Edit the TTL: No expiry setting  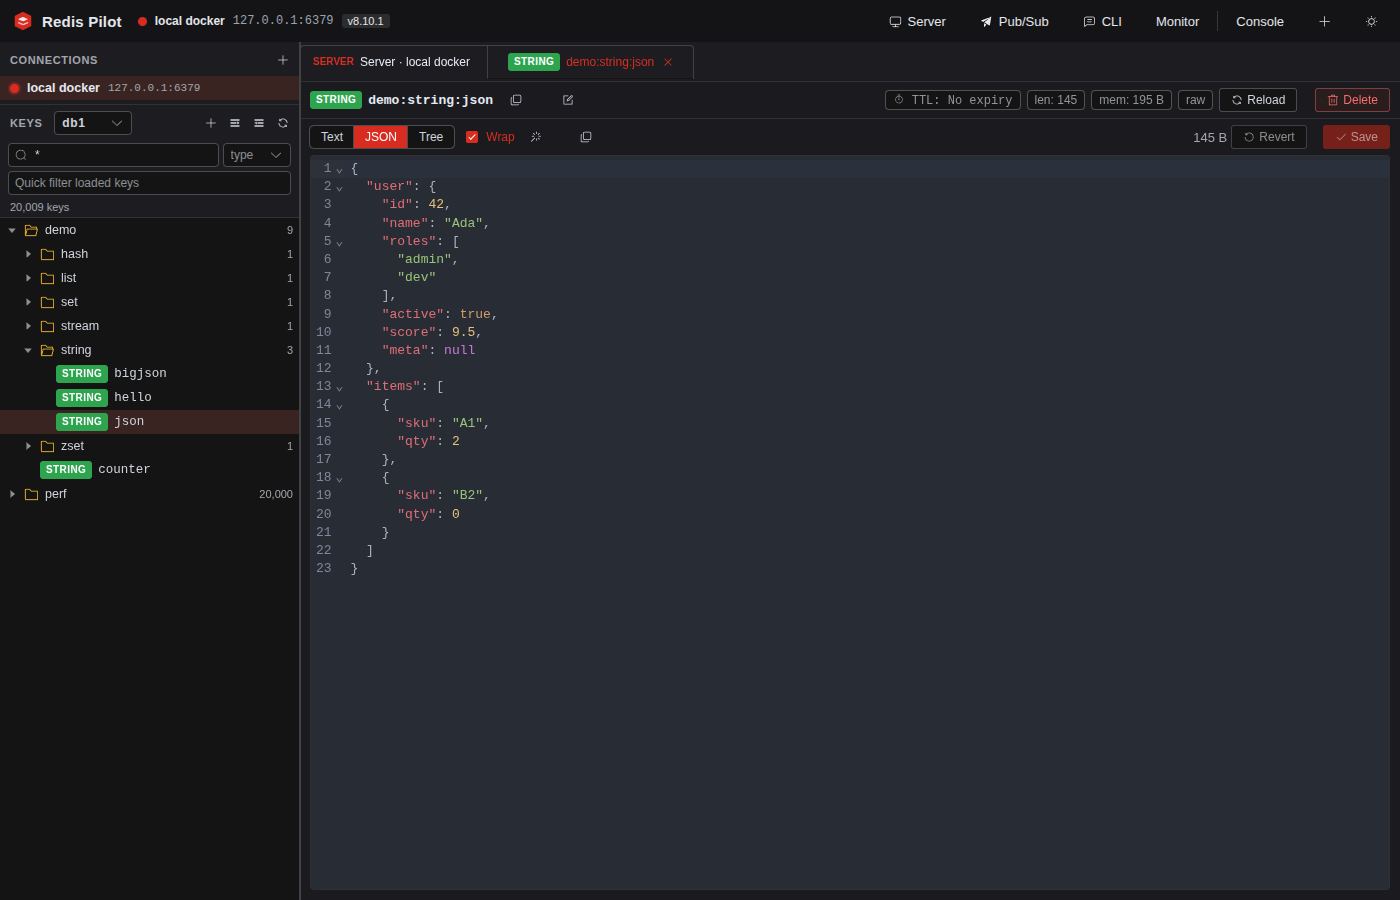[953, 100]
